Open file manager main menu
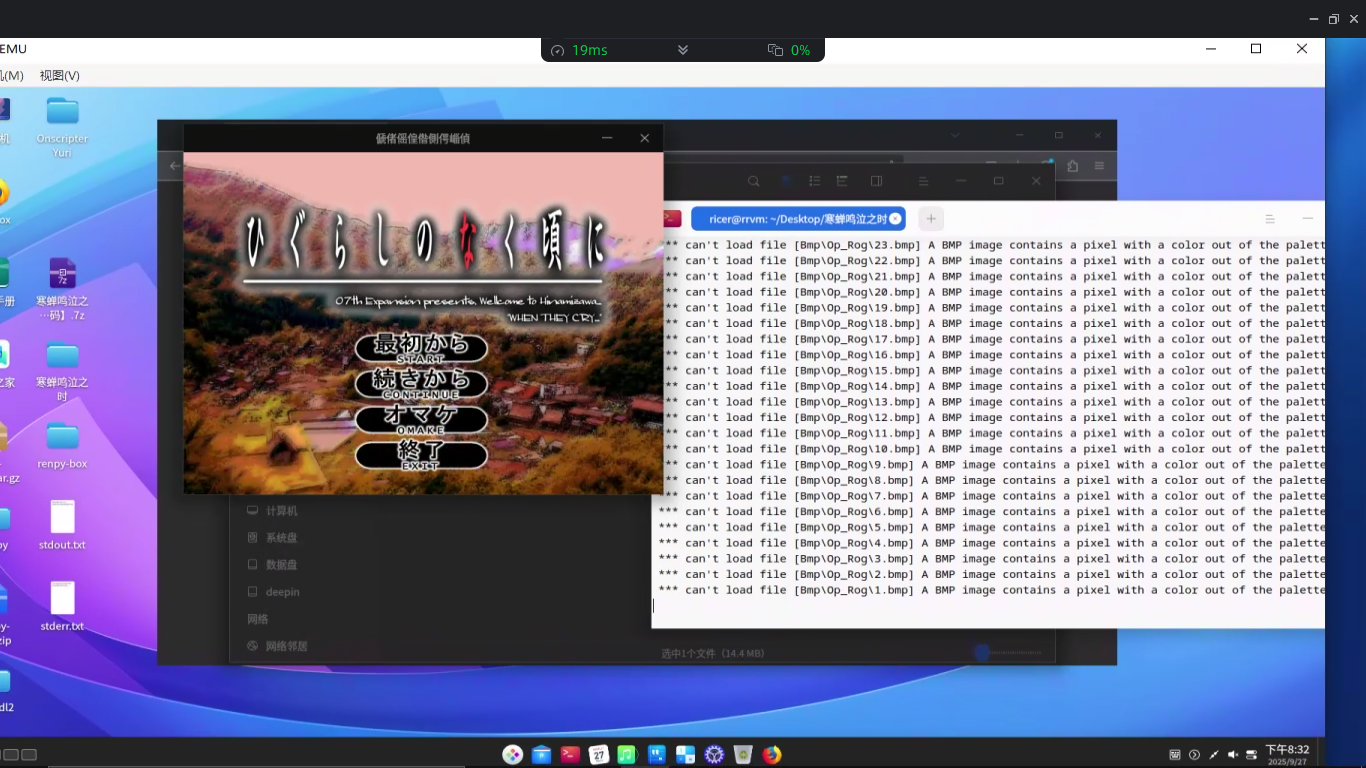 (924, 181)
